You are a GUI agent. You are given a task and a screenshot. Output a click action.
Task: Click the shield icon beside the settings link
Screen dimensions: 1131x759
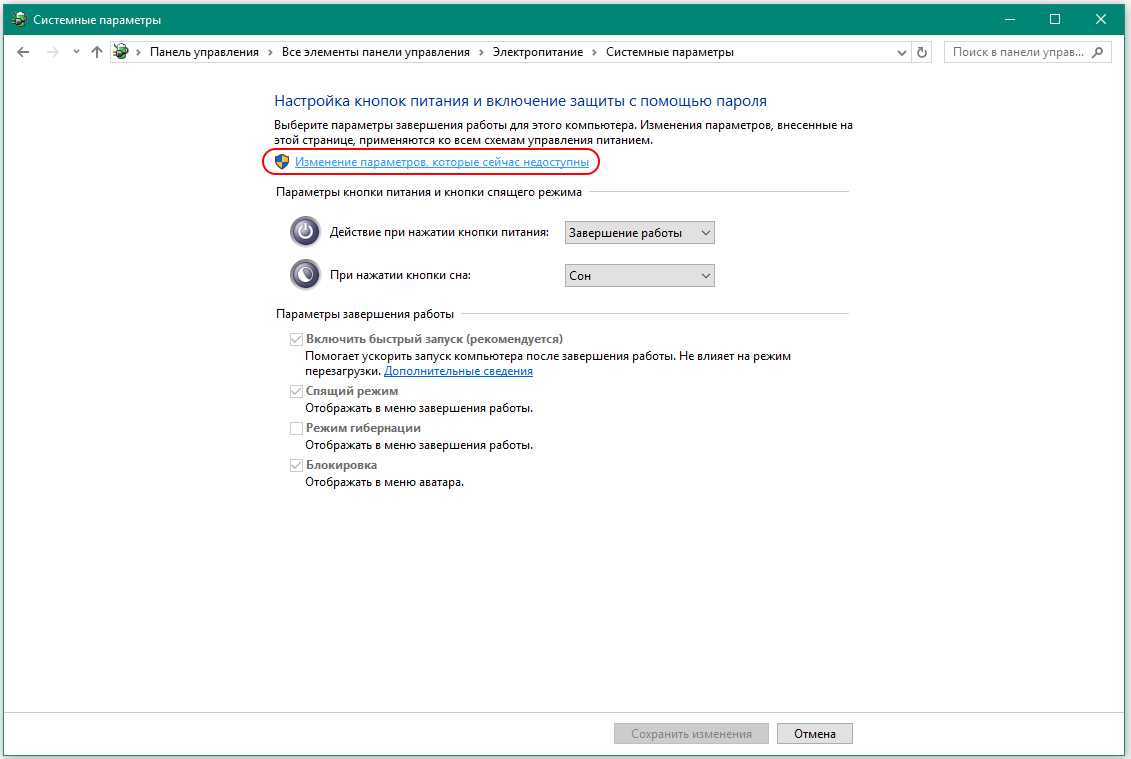tap(282, 162)
